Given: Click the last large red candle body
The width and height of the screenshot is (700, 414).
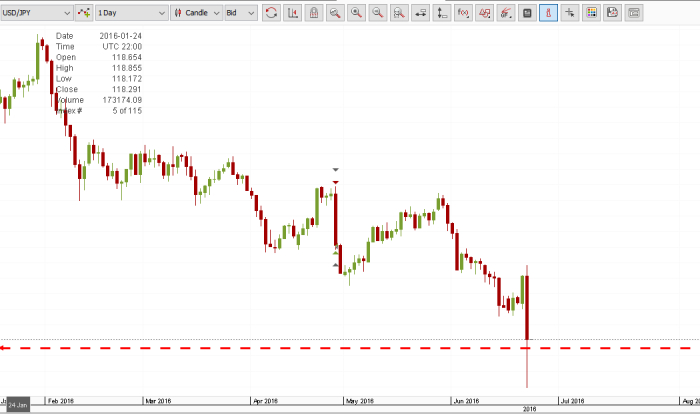Looking at the screenshot, I should pos(527,308).
